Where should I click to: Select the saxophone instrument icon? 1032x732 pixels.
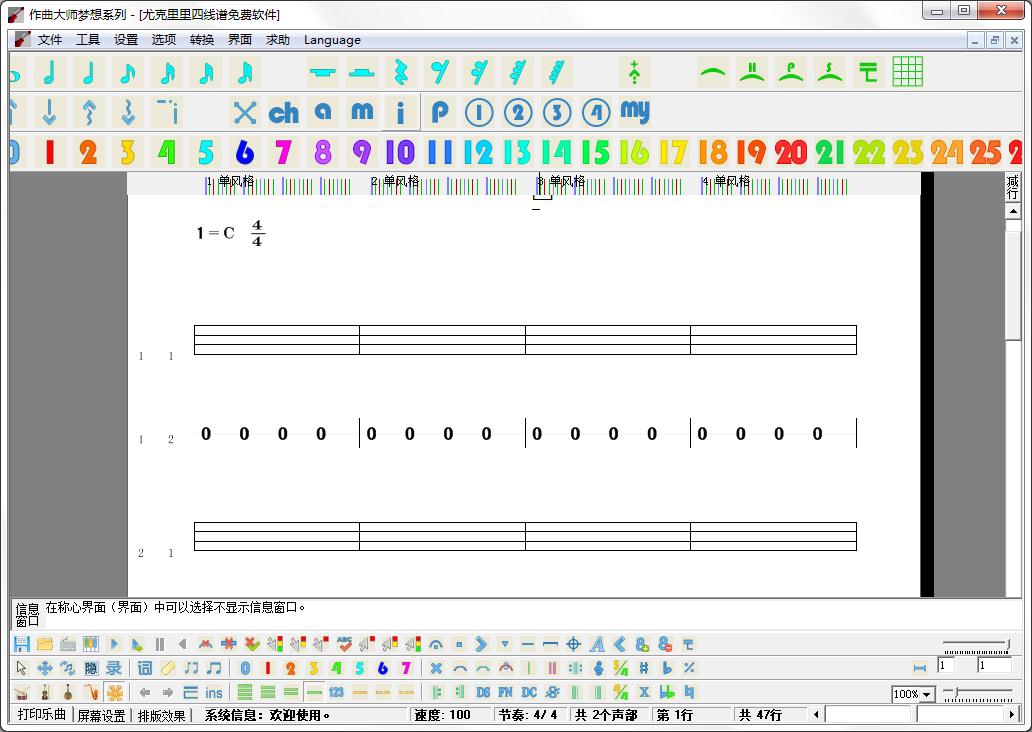91,692
